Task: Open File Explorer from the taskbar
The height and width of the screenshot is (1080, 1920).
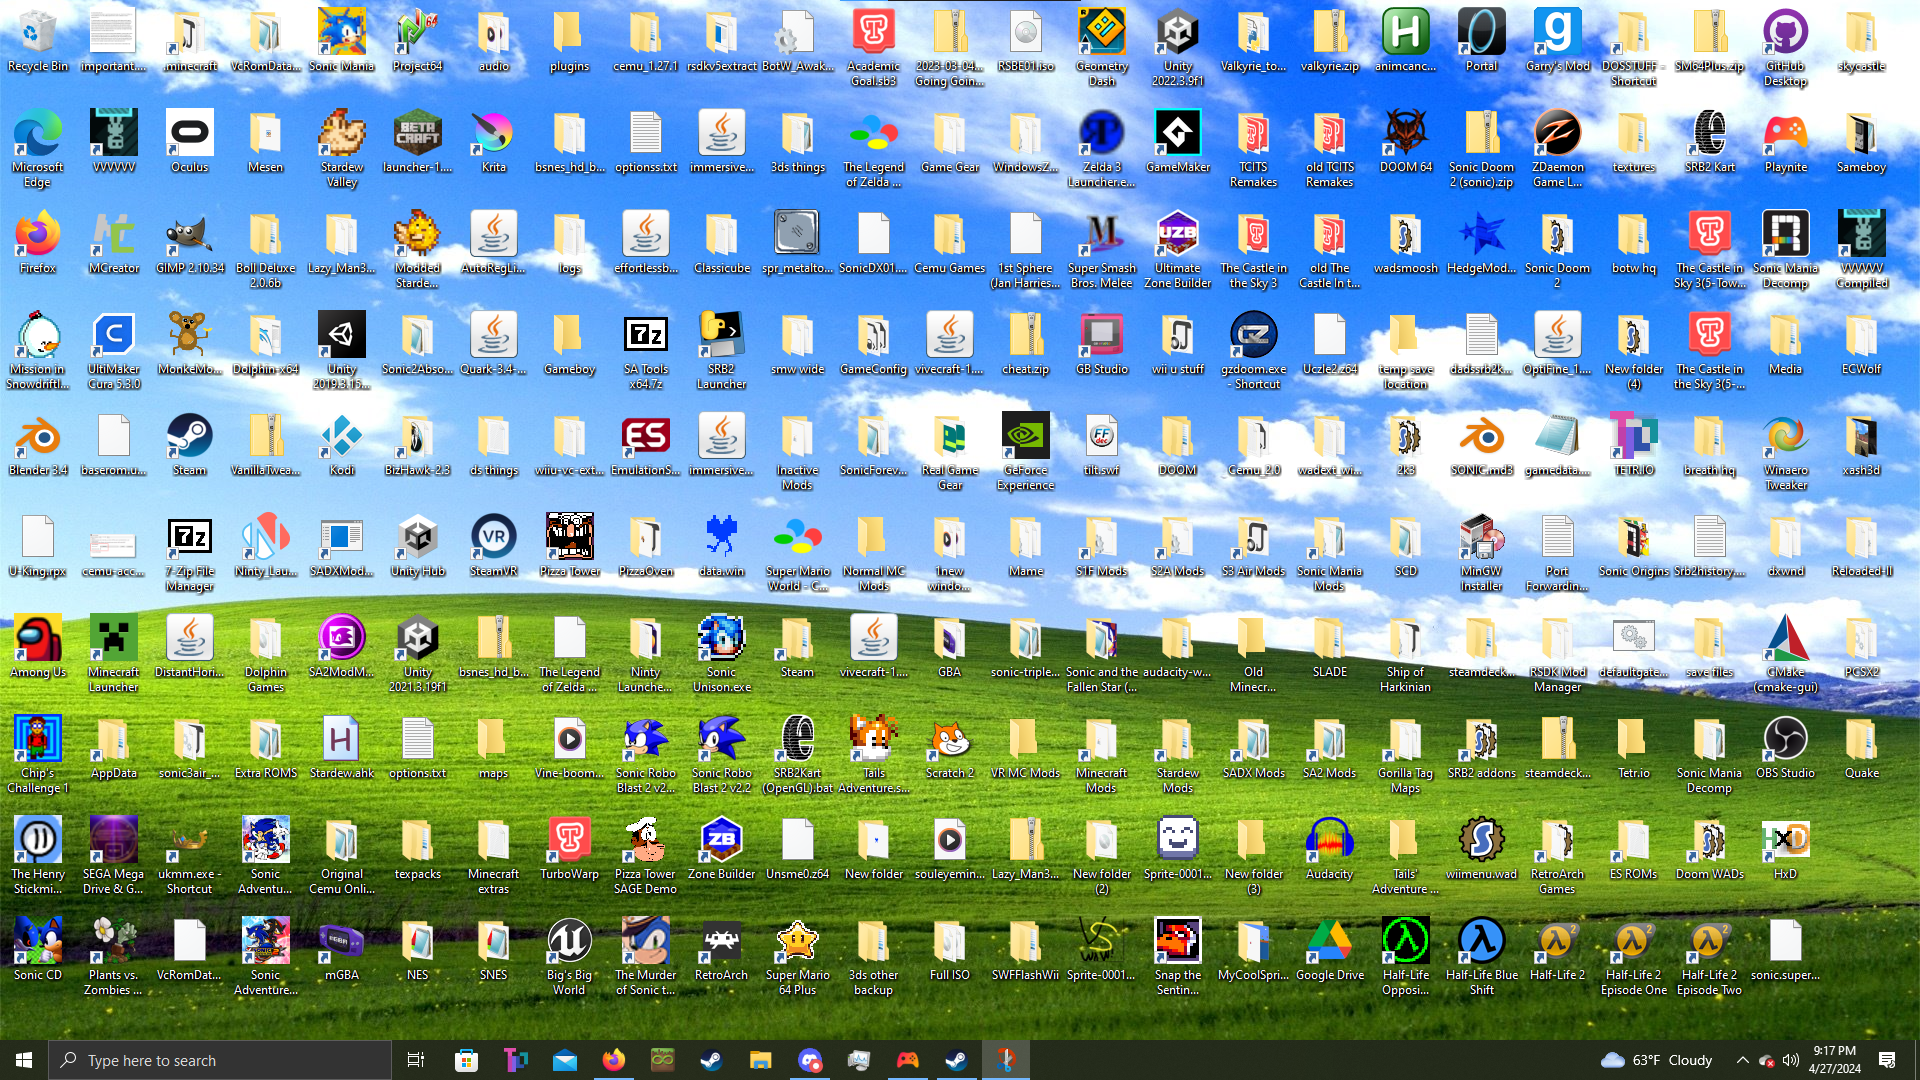Action: point(761,1060)
